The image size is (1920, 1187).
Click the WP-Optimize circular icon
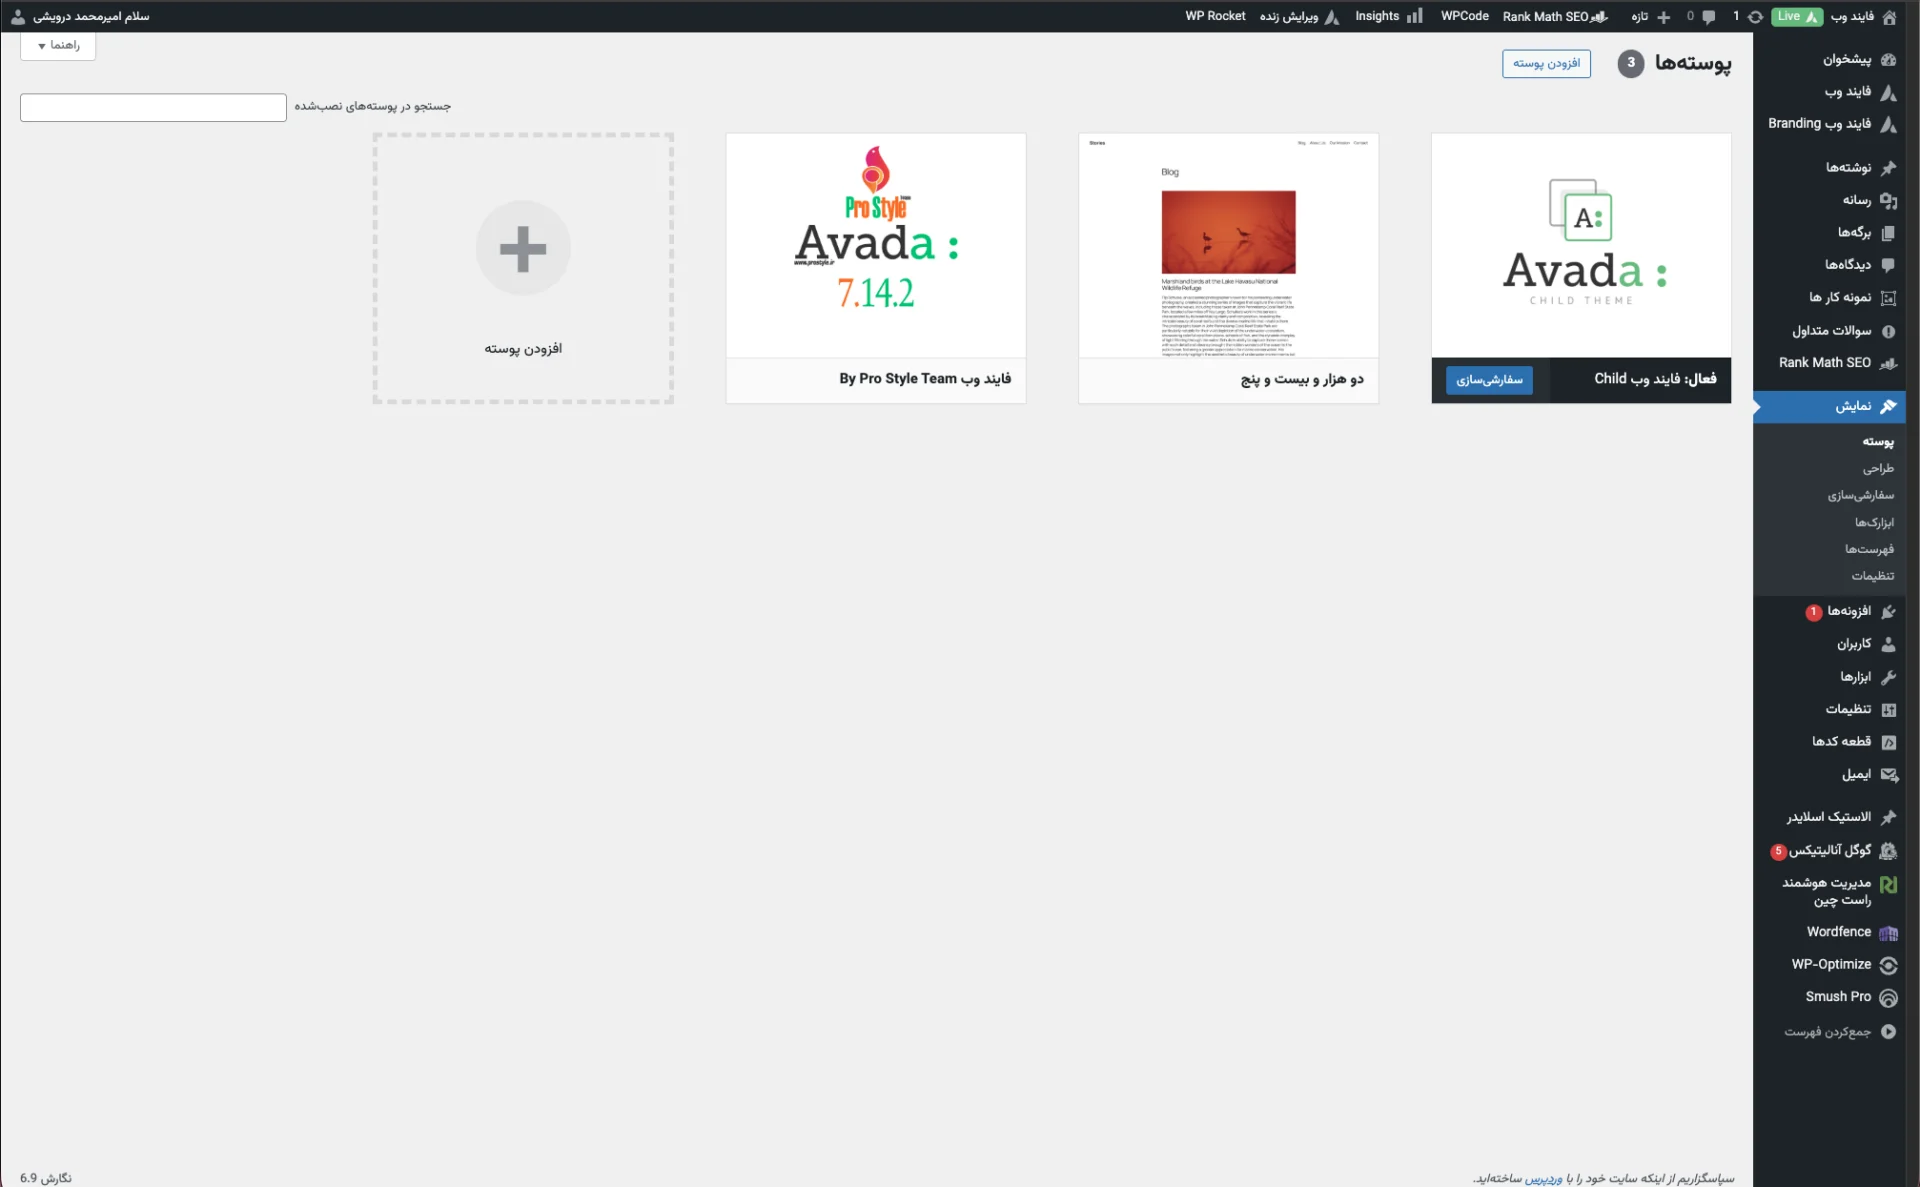(1888, 965)
